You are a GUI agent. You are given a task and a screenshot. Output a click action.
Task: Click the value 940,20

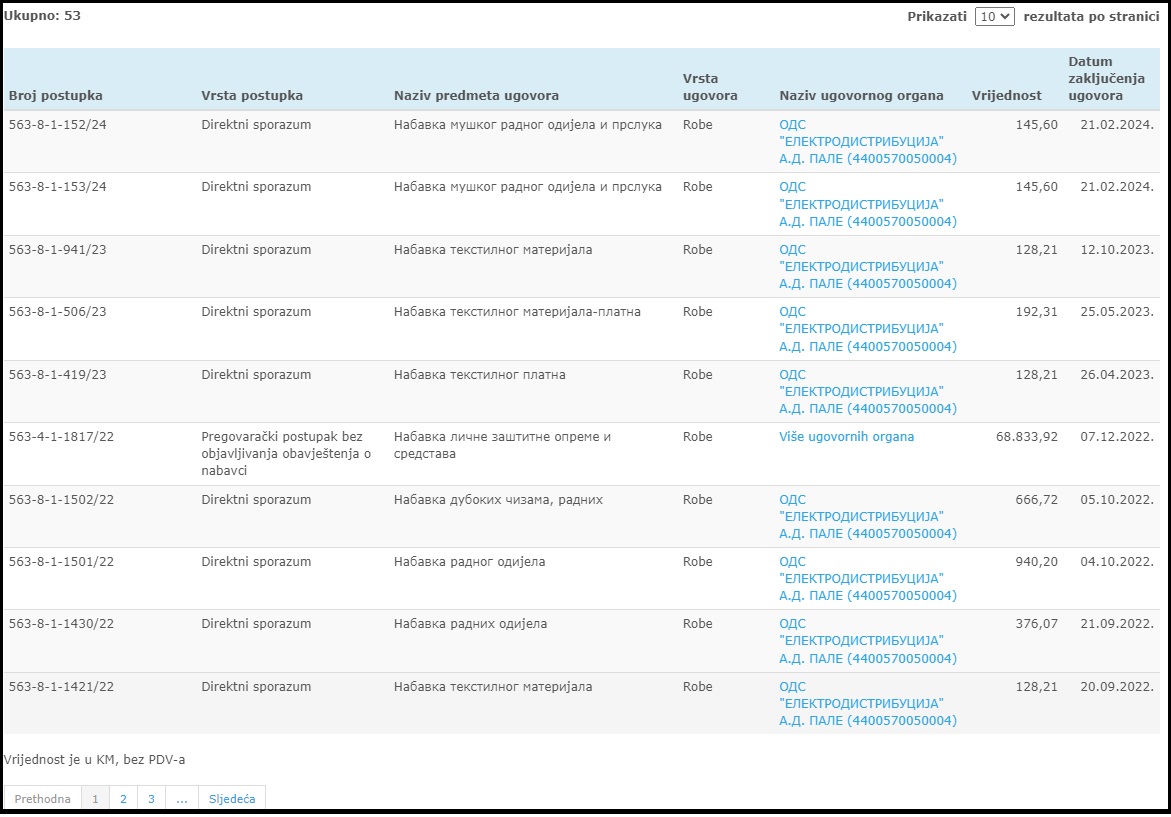(1037, 562)
